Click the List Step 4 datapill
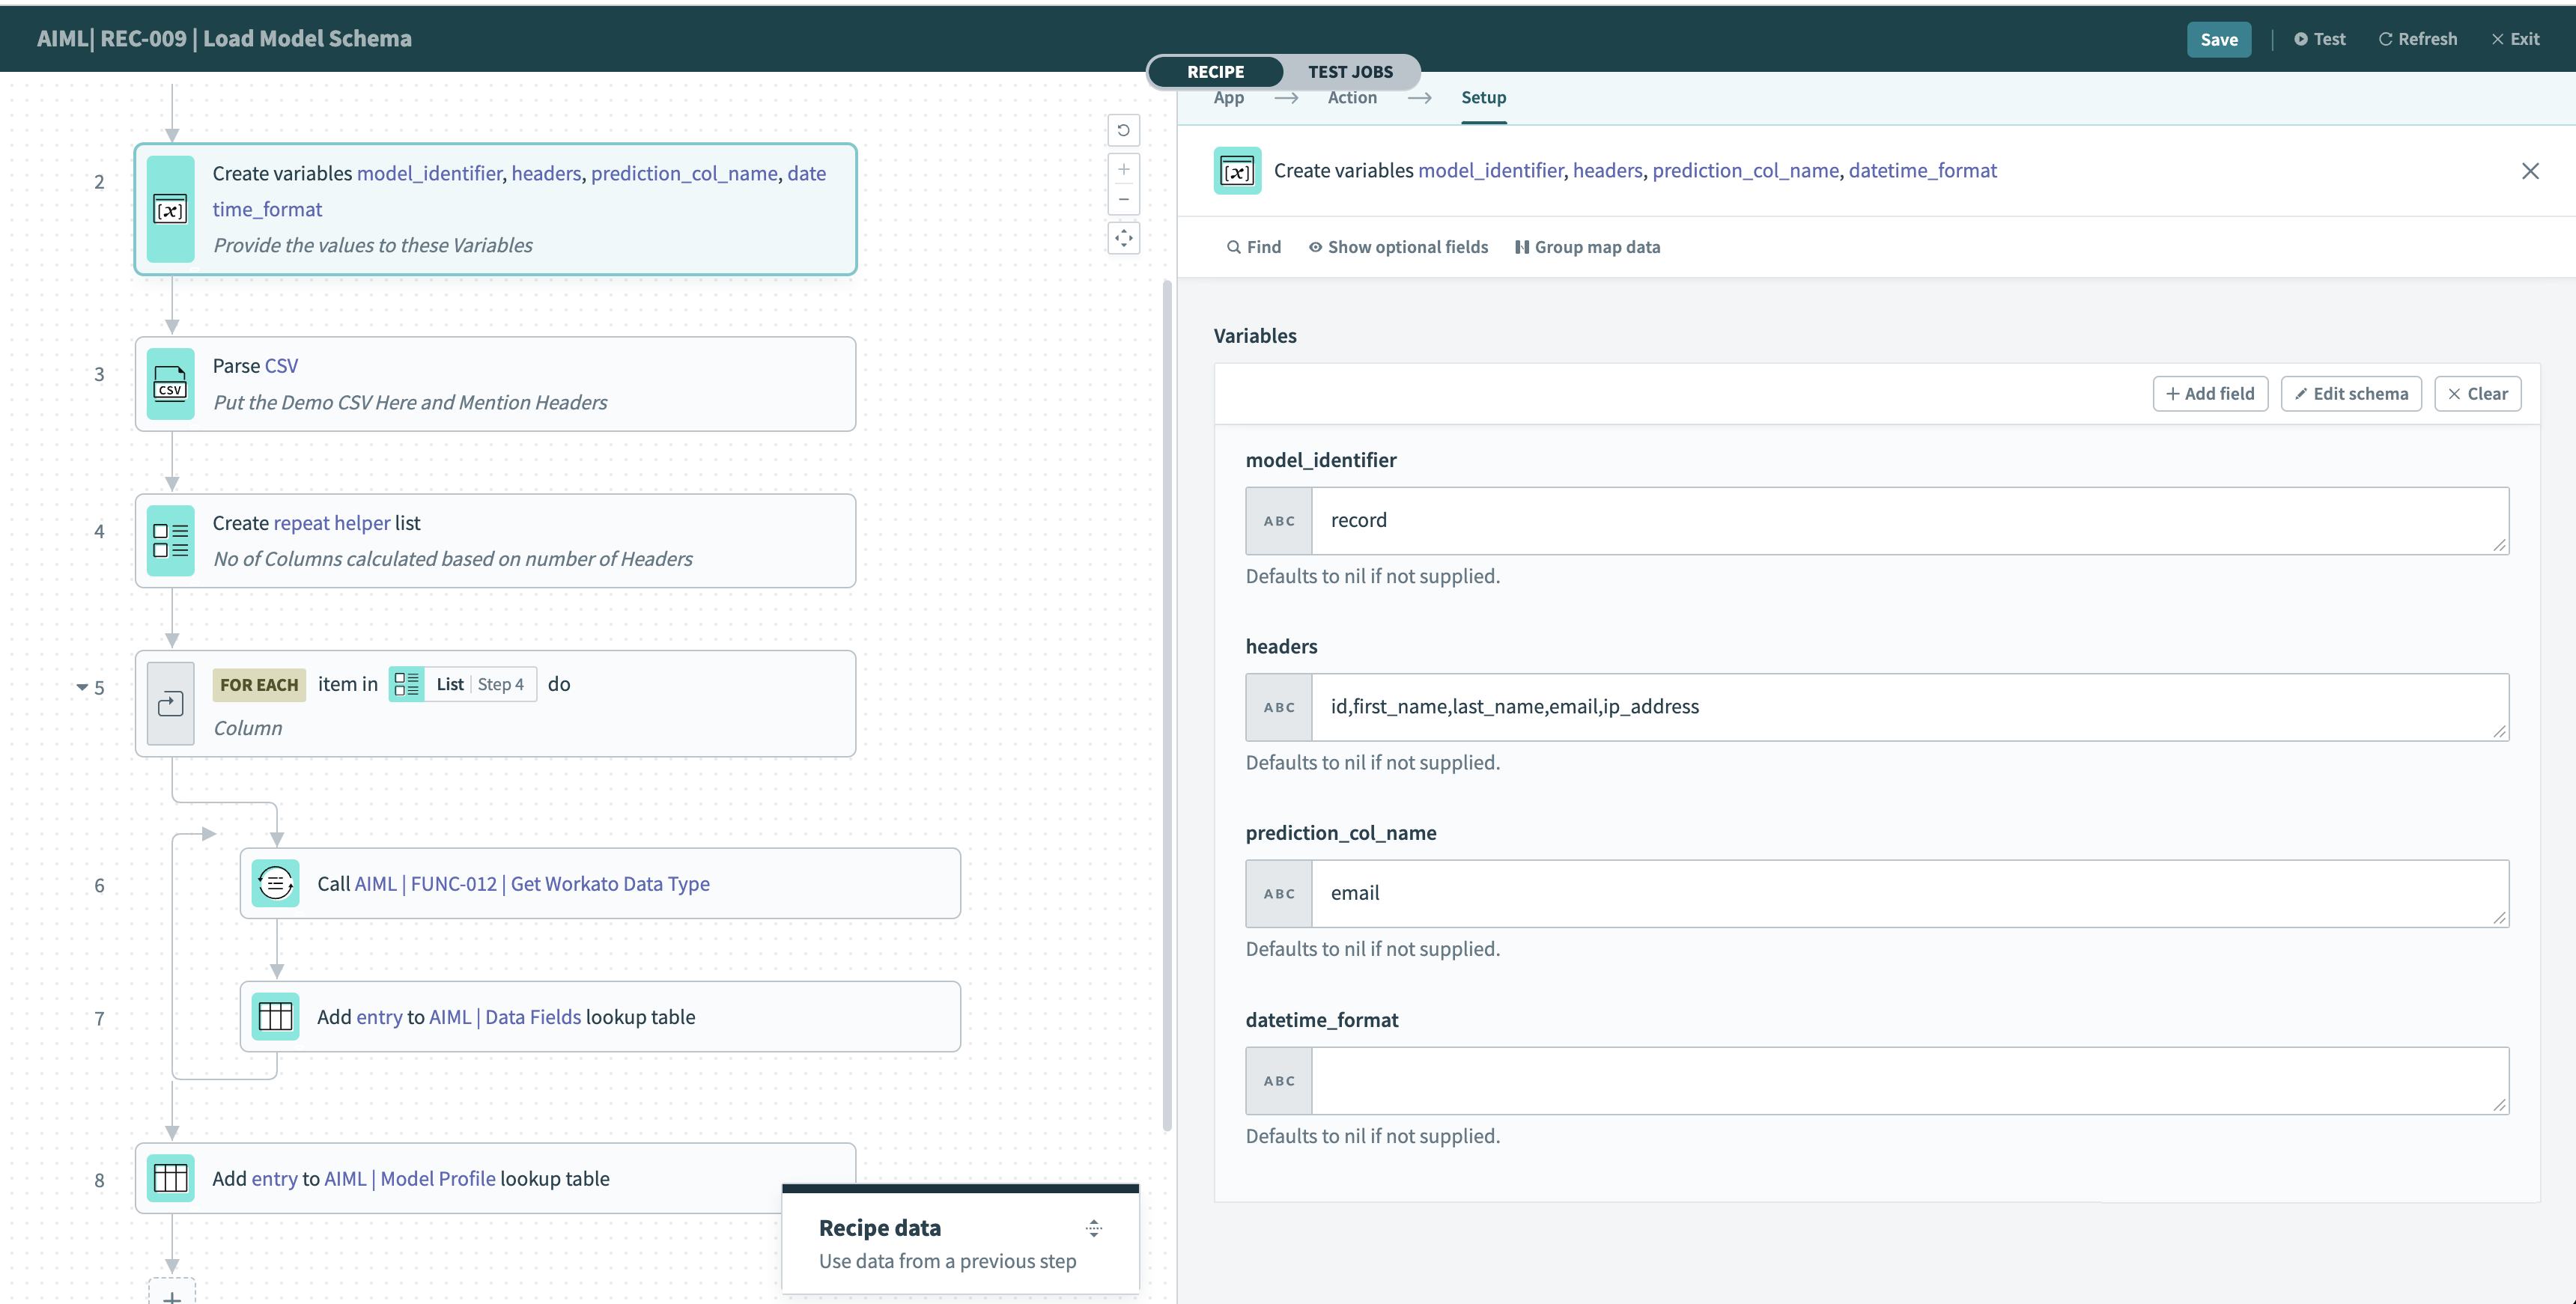The image size is (2576, 1304). click(x=463, y=684)
